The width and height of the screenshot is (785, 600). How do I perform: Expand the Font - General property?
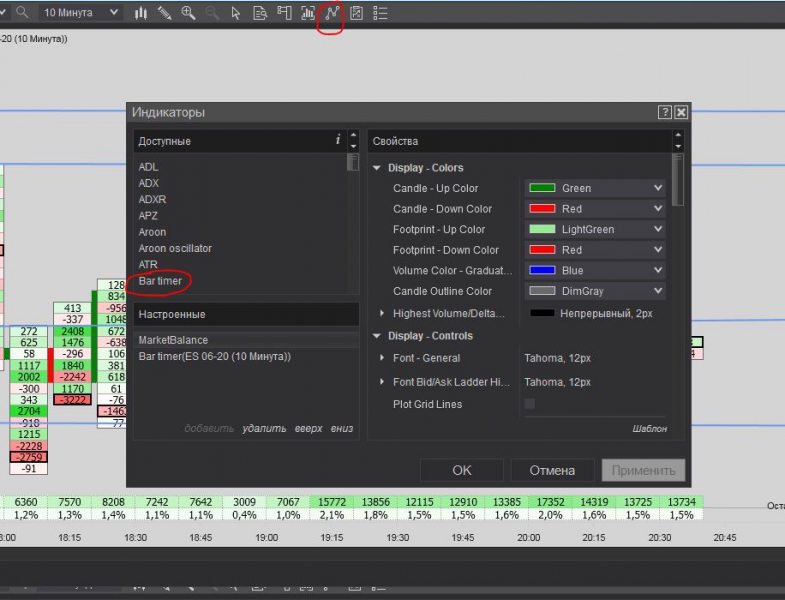click(382, 358)
